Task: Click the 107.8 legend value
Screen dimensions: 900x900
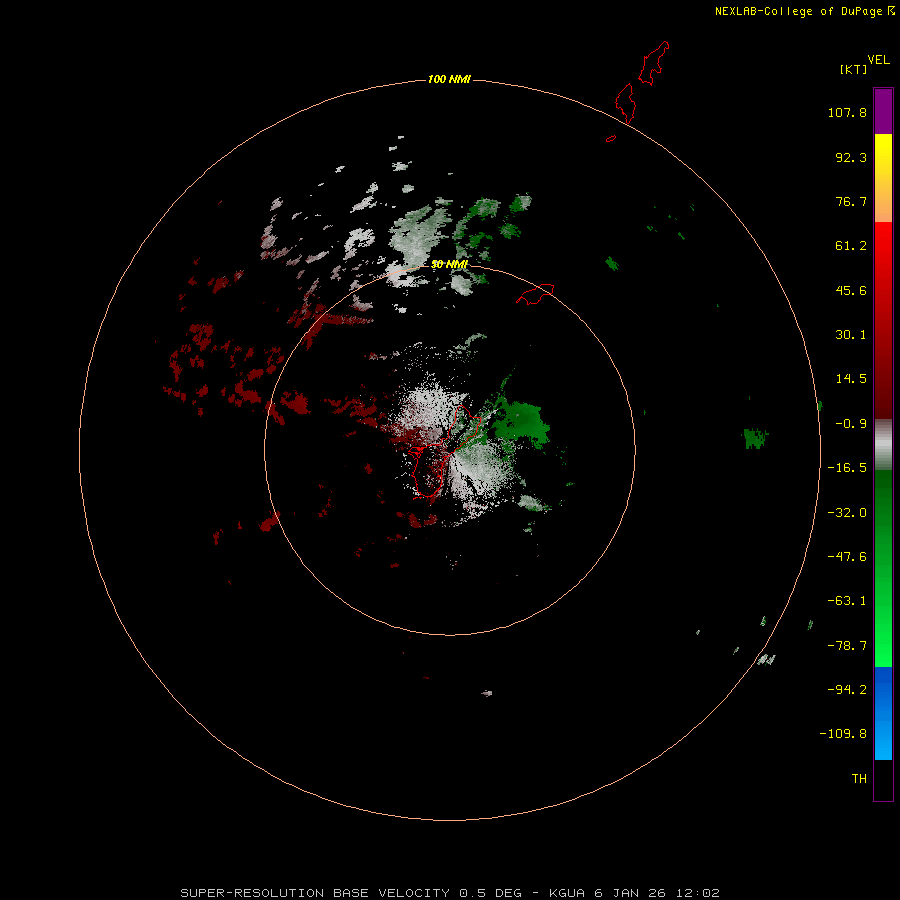Action: click(847, 112)
